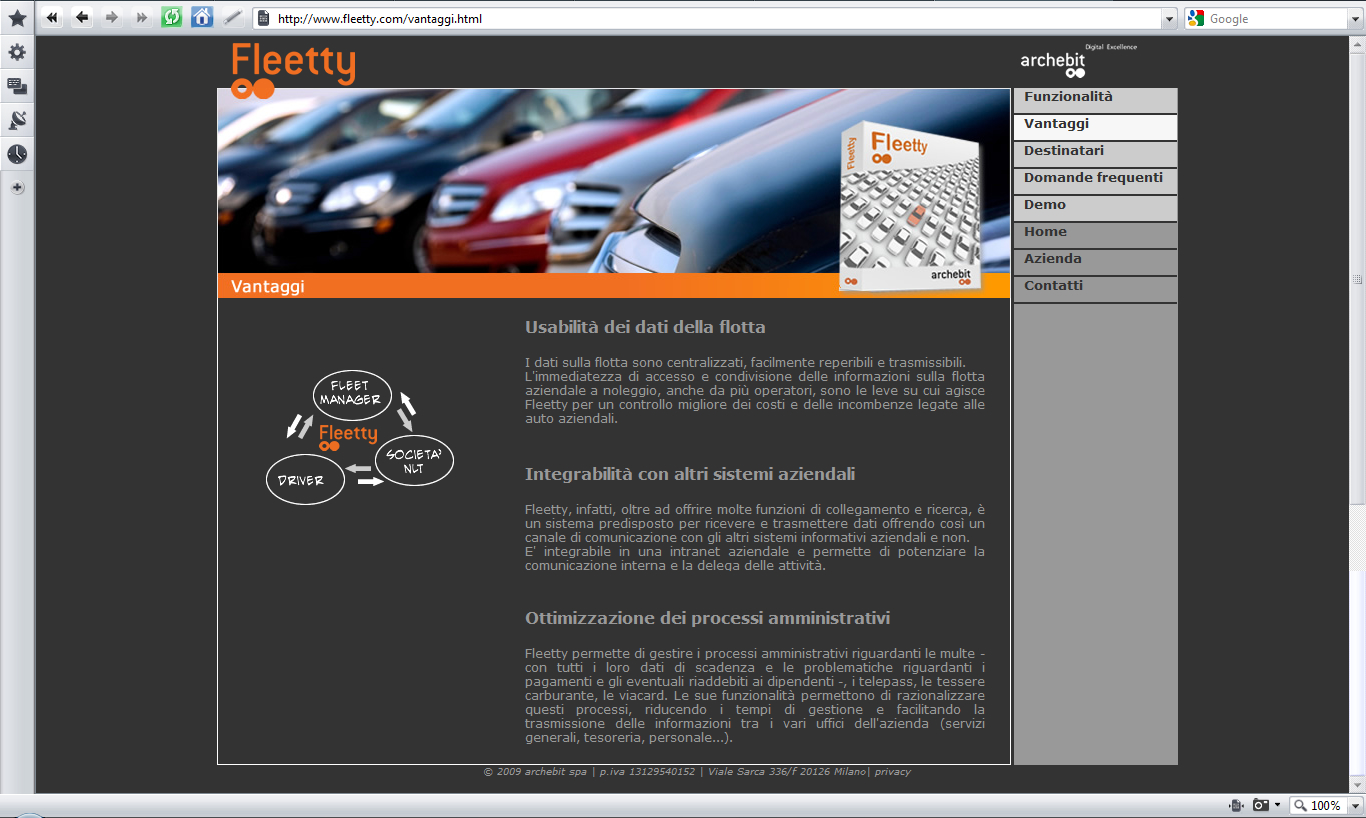Click the camera show images icon

point(1261,805)
